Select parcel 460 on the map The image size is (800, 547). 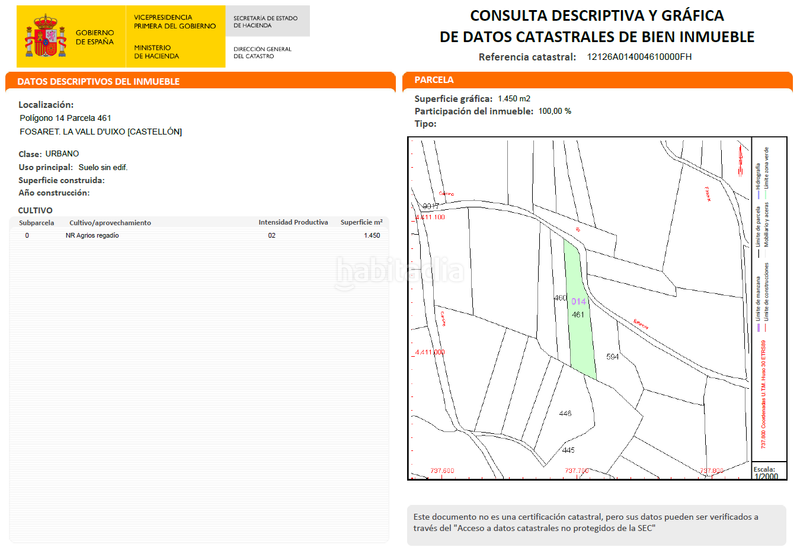pyautogui.click(x=560, y=298)
